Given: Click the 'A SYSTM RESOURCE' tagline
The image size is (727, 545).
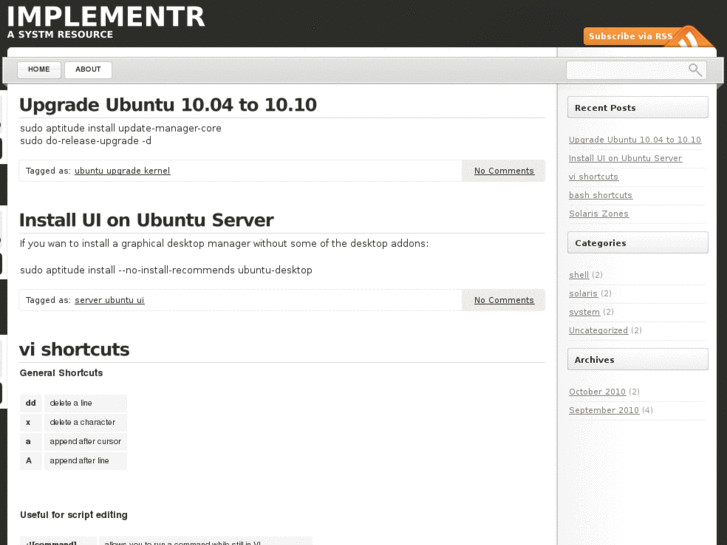Looking at the screenshot, I should [60, 35].
